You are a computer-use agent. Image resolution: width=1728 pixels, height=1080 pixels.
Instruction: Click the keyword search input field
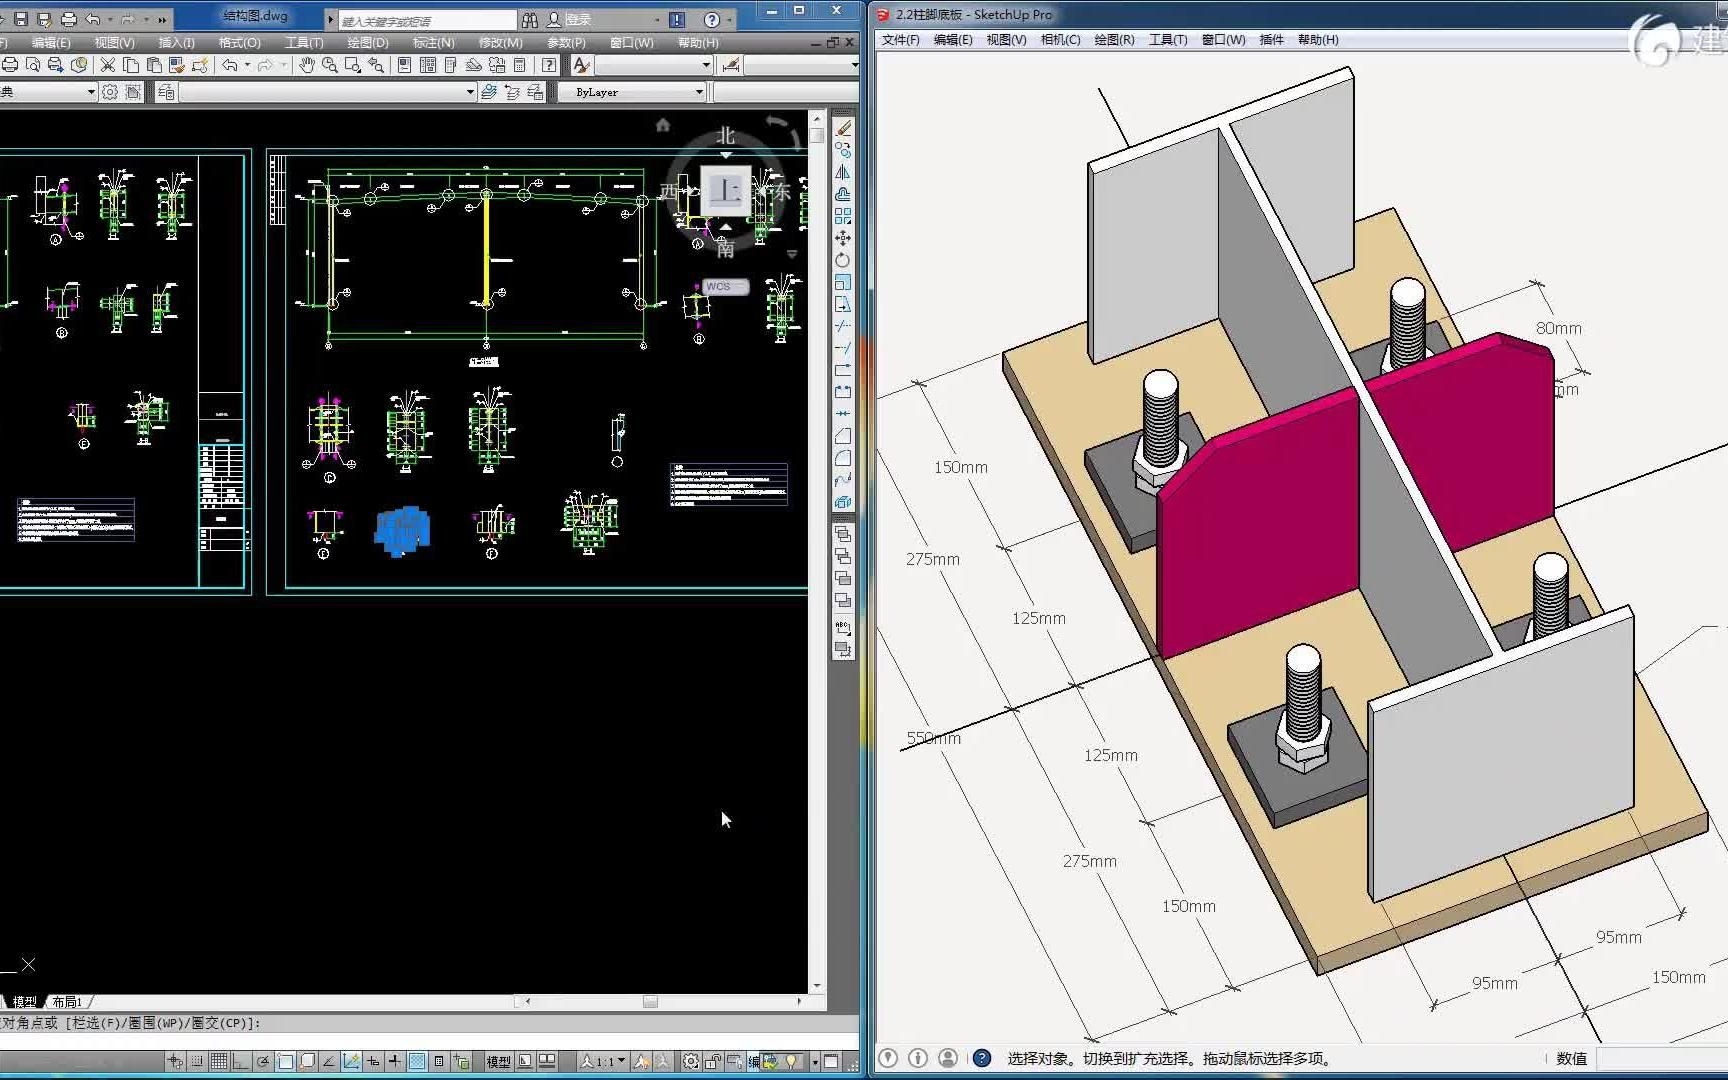[426, 20]
